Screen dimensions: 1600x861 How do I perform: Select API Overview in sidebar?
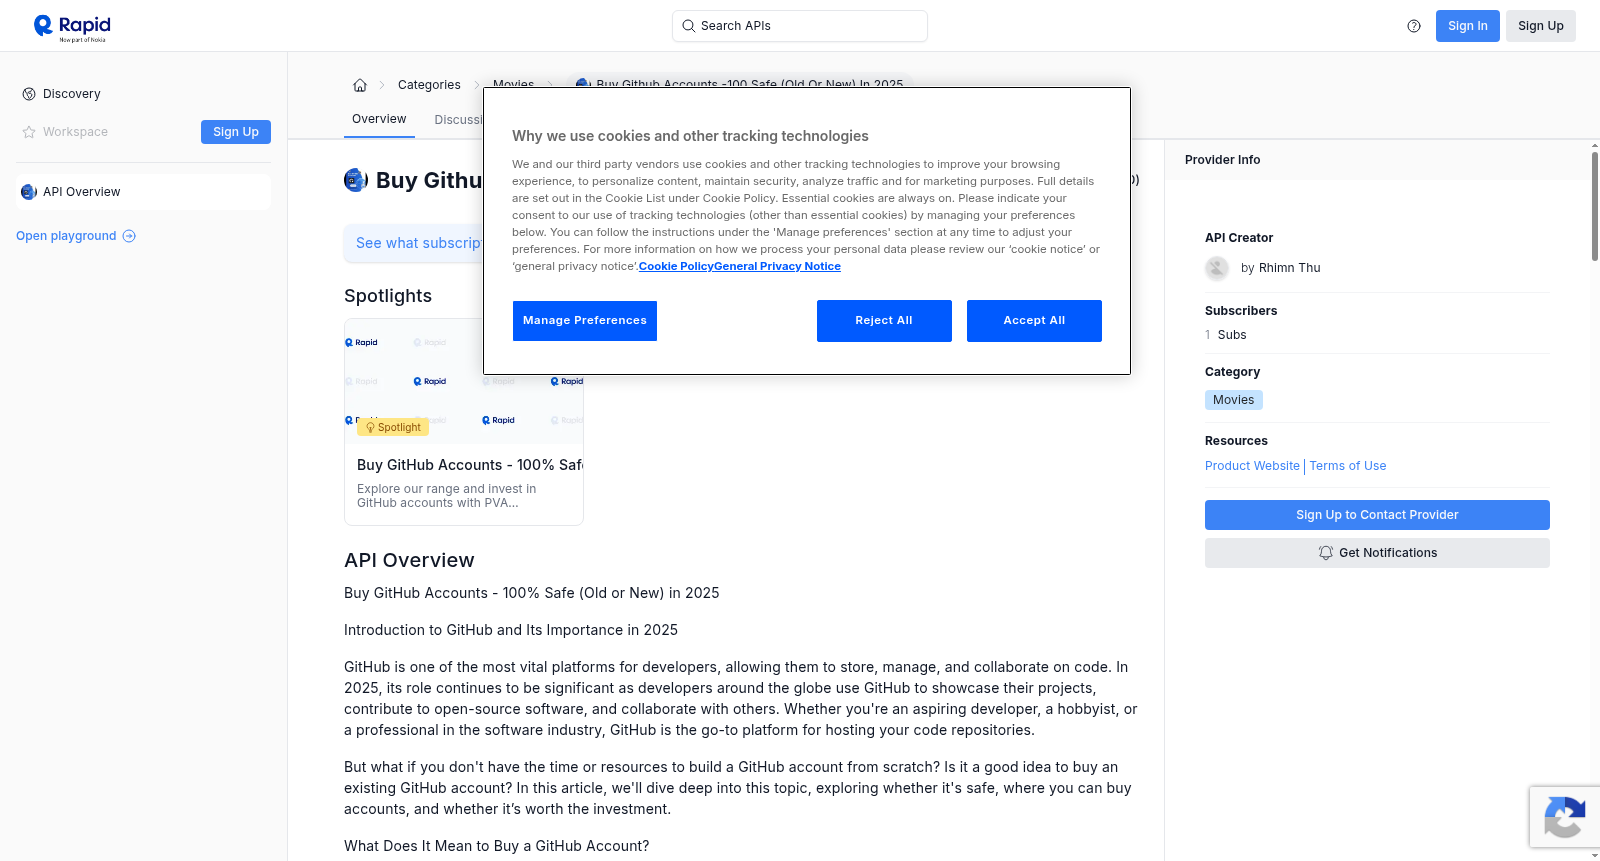coord(143,192)
